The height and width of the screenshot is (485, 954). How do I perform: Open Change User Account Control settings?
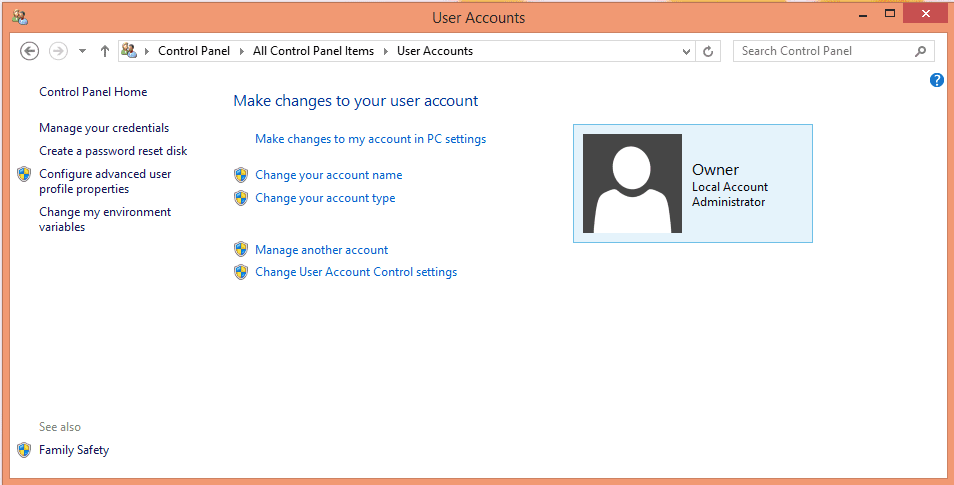coord(356,272)
